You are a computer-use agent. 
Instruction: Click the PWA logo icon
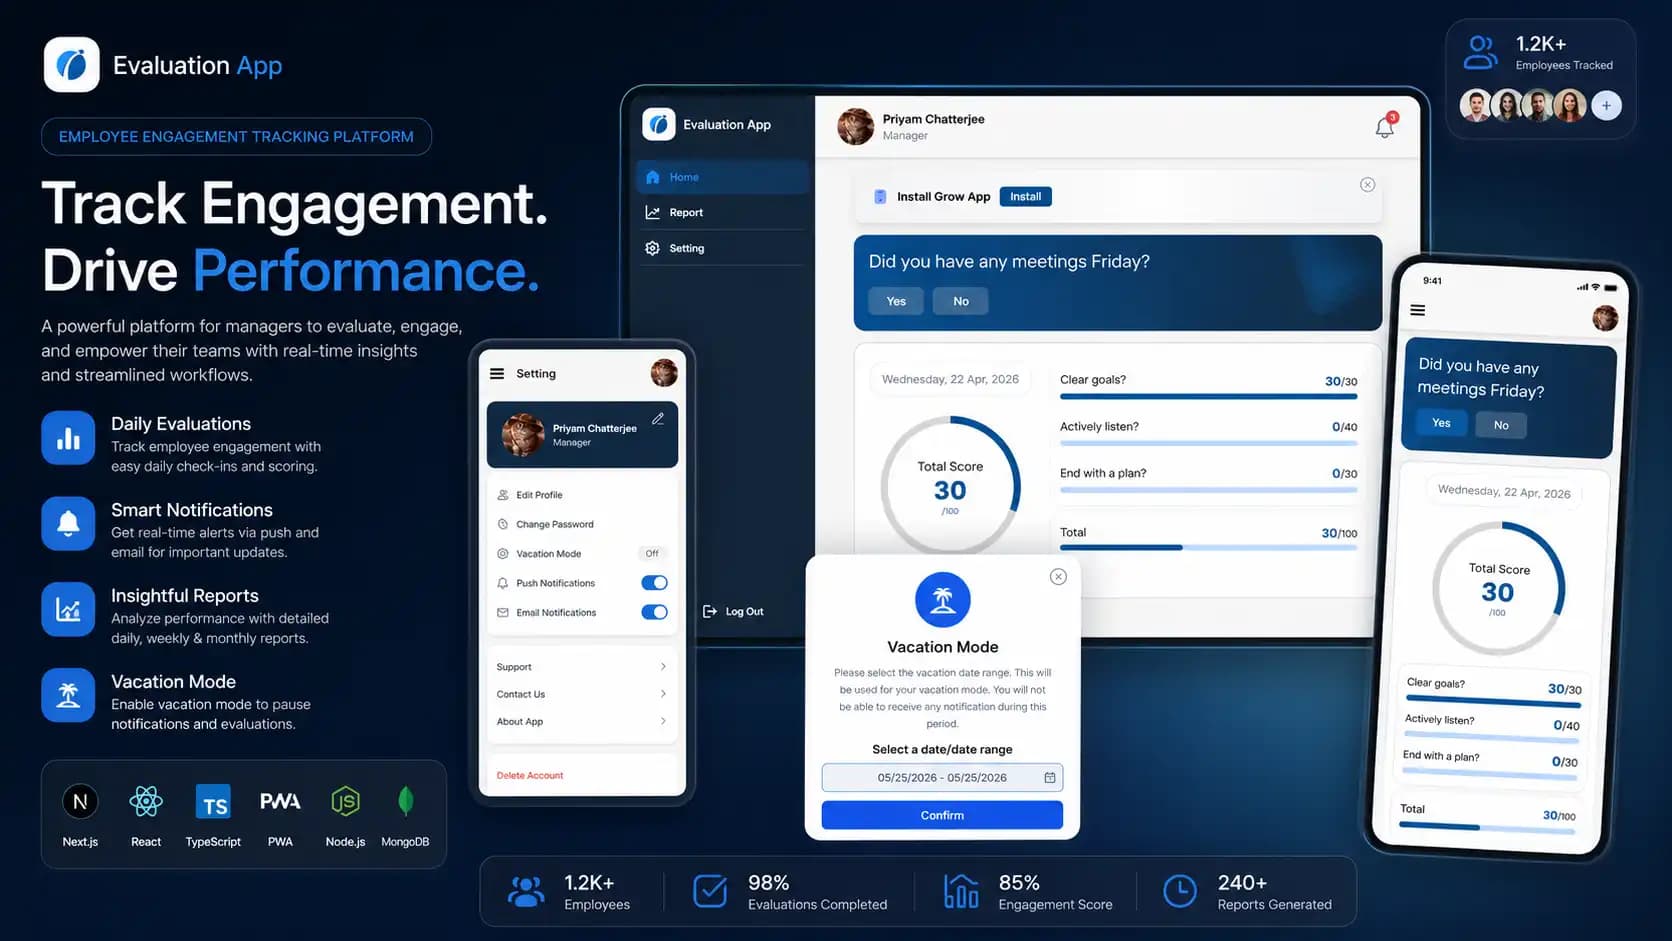(280, 801)
